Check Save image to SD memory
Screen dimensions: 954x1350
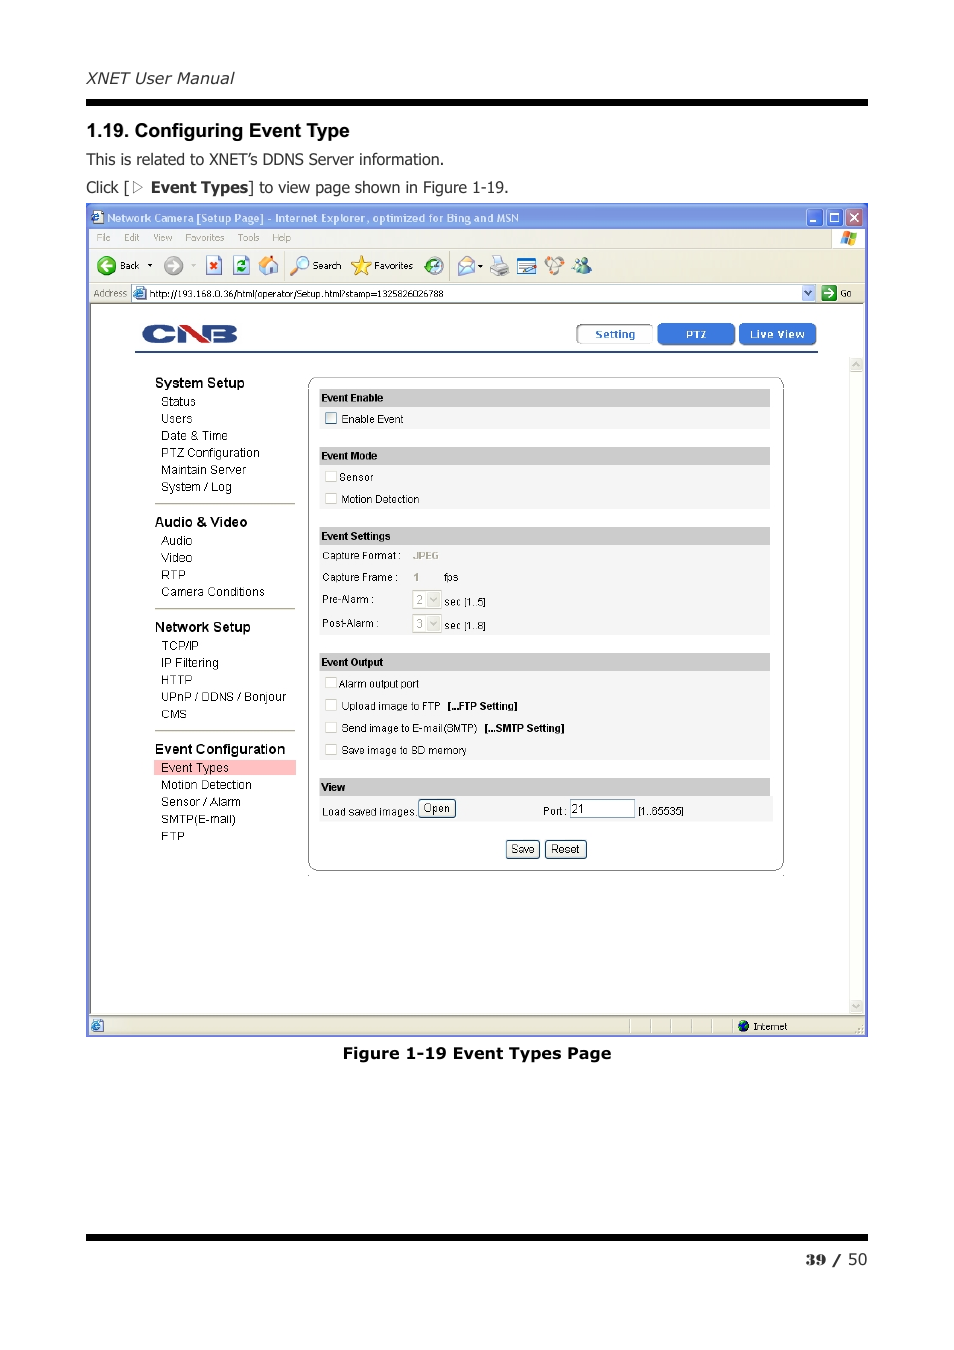(331, 750)
